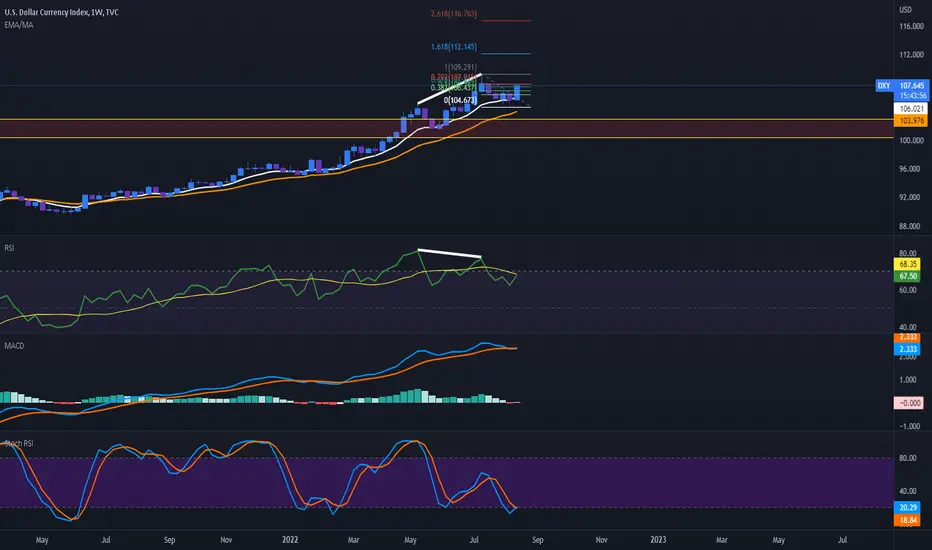Screen dimensions: 932x550
Task: Click the USD currency label on price axis
Action: coord(905,10)
